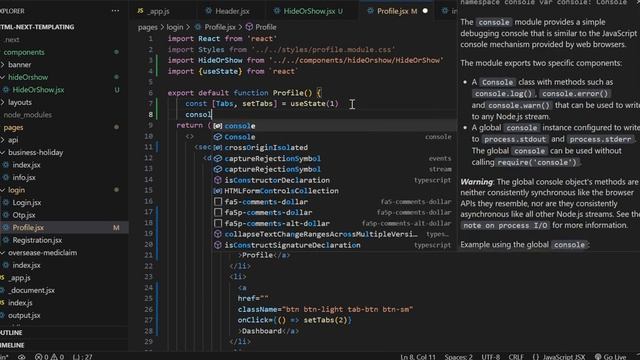Screen dimensions: 640x360
Task: Collapse the business-holiday folder
Action: (36, 153)
